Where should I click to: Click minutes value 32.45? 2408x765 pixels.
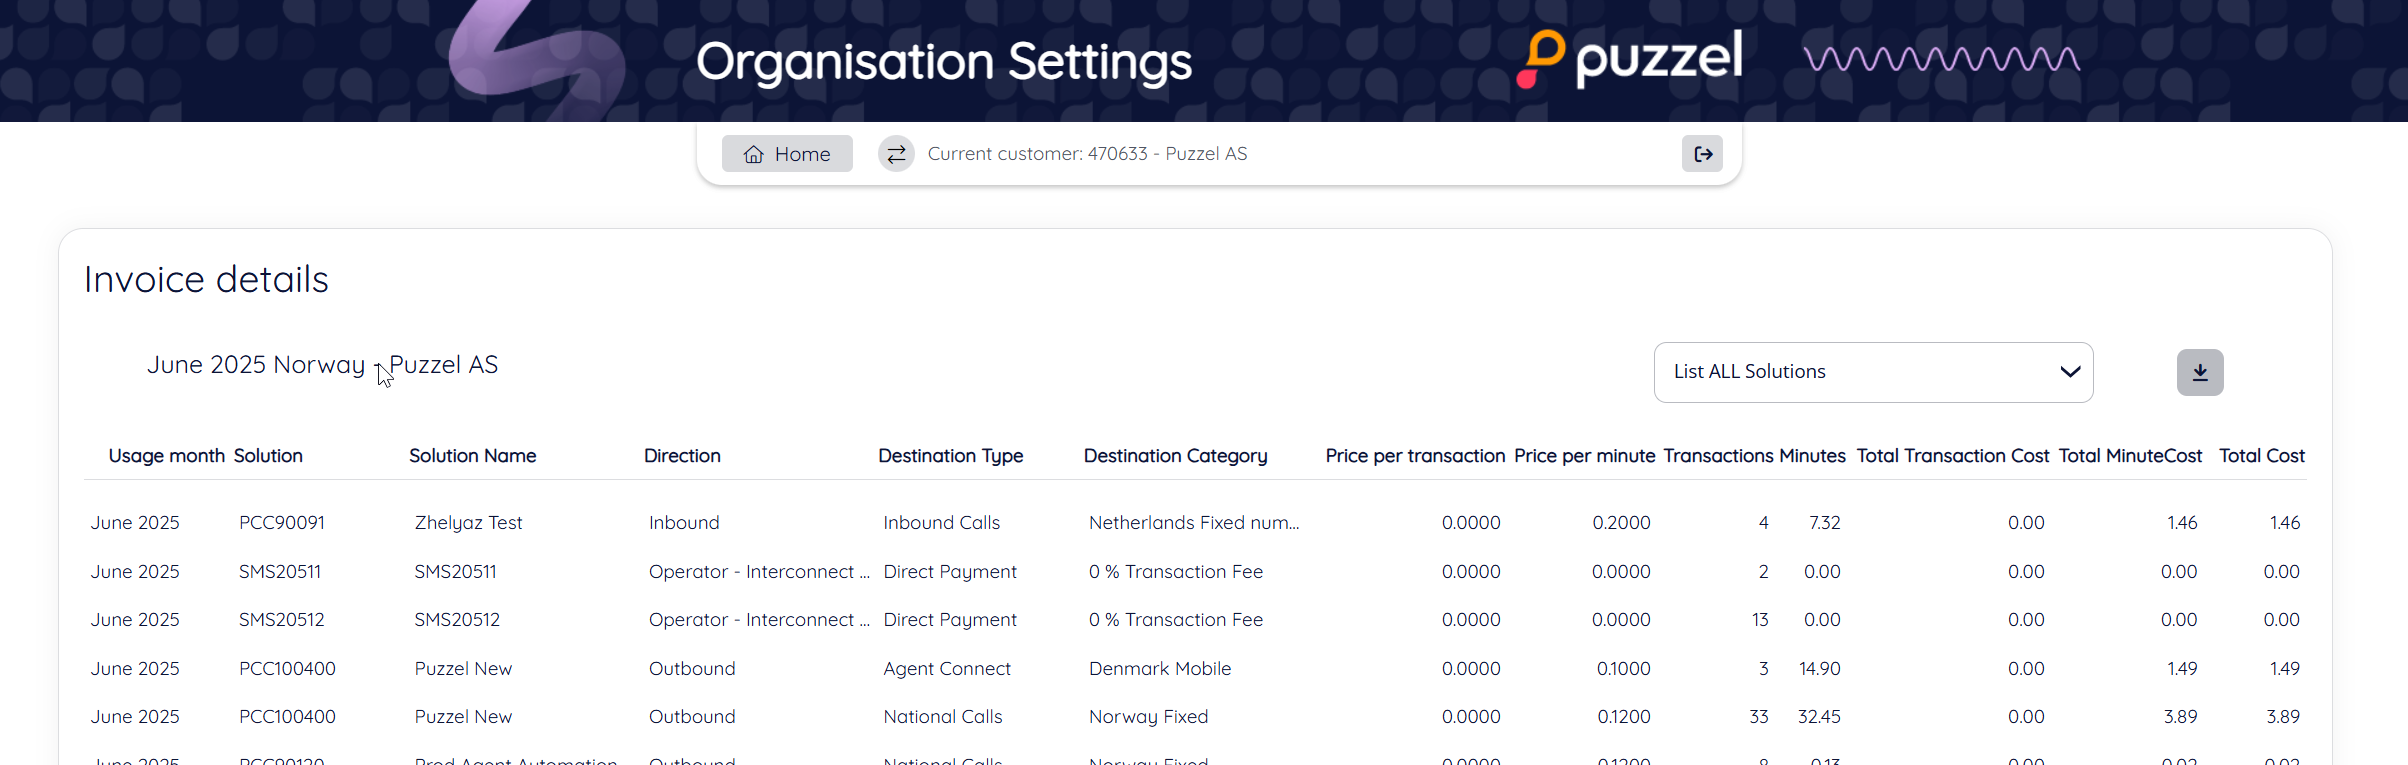[x=1819, y=717]
